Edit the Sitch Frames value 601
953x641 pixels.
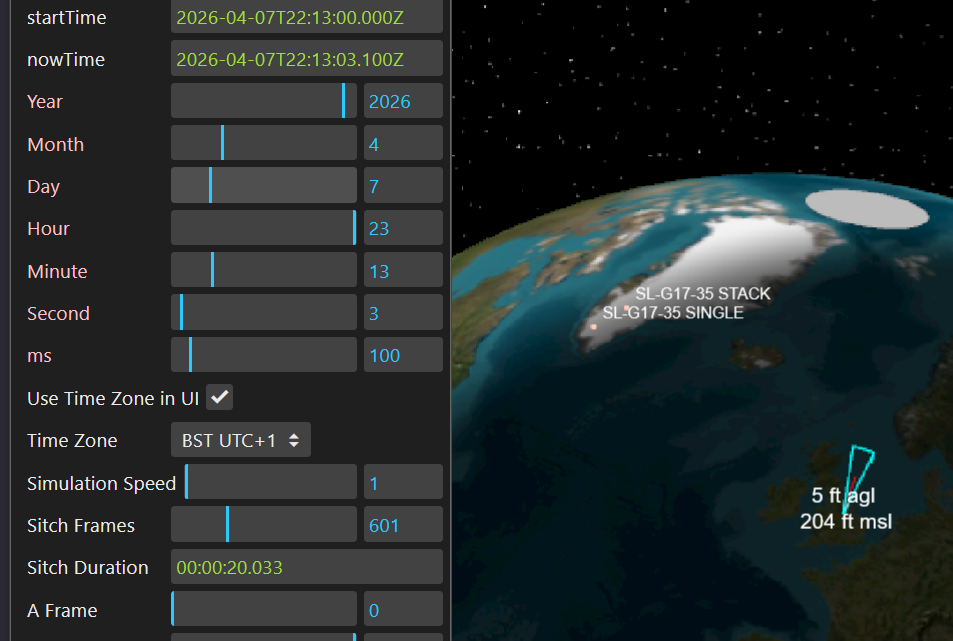(x=403, y=525)
